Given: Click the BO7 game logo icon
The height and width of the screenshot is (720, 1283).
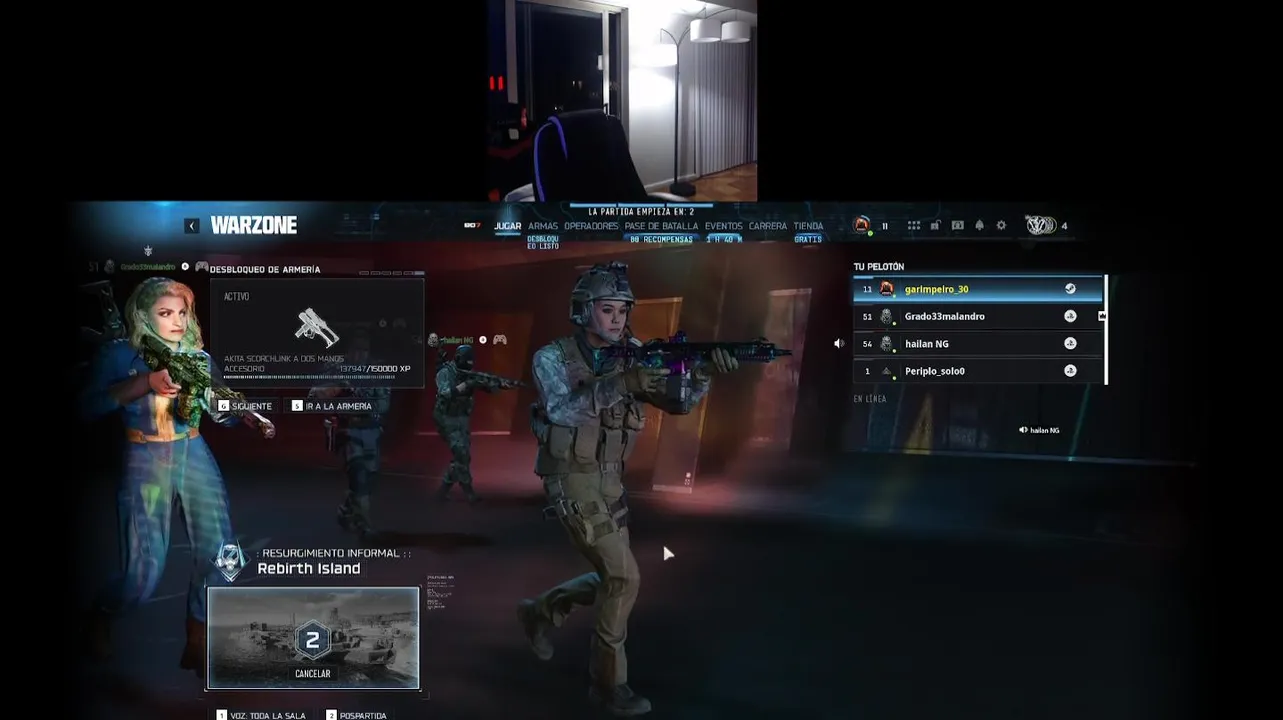Looking at the screenshot, I should point(472,226).
